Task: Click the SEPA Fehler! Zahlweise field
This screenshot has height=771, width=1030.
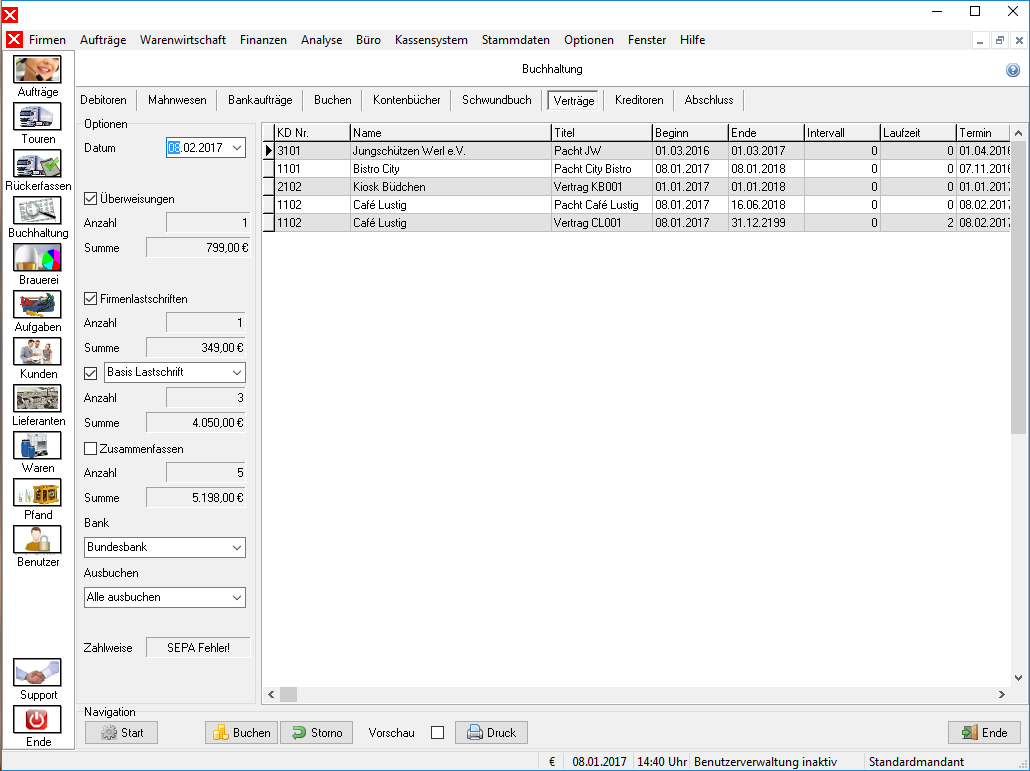Action: click(198, 648)
